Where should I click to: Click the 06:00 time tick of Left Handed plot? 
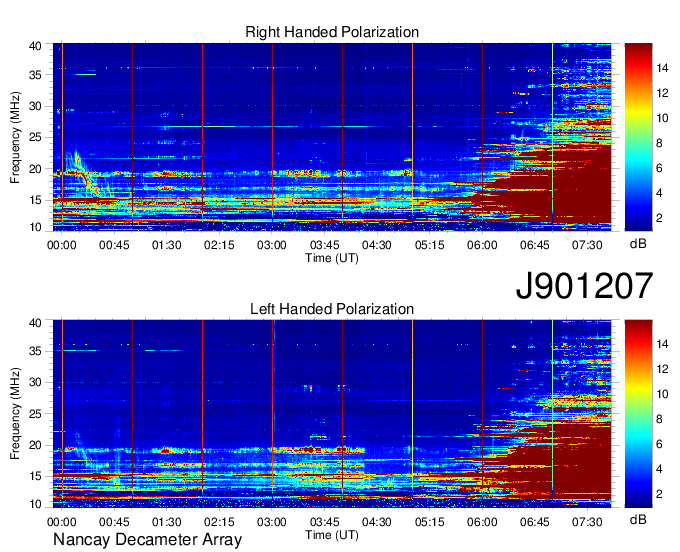[482, 522]
